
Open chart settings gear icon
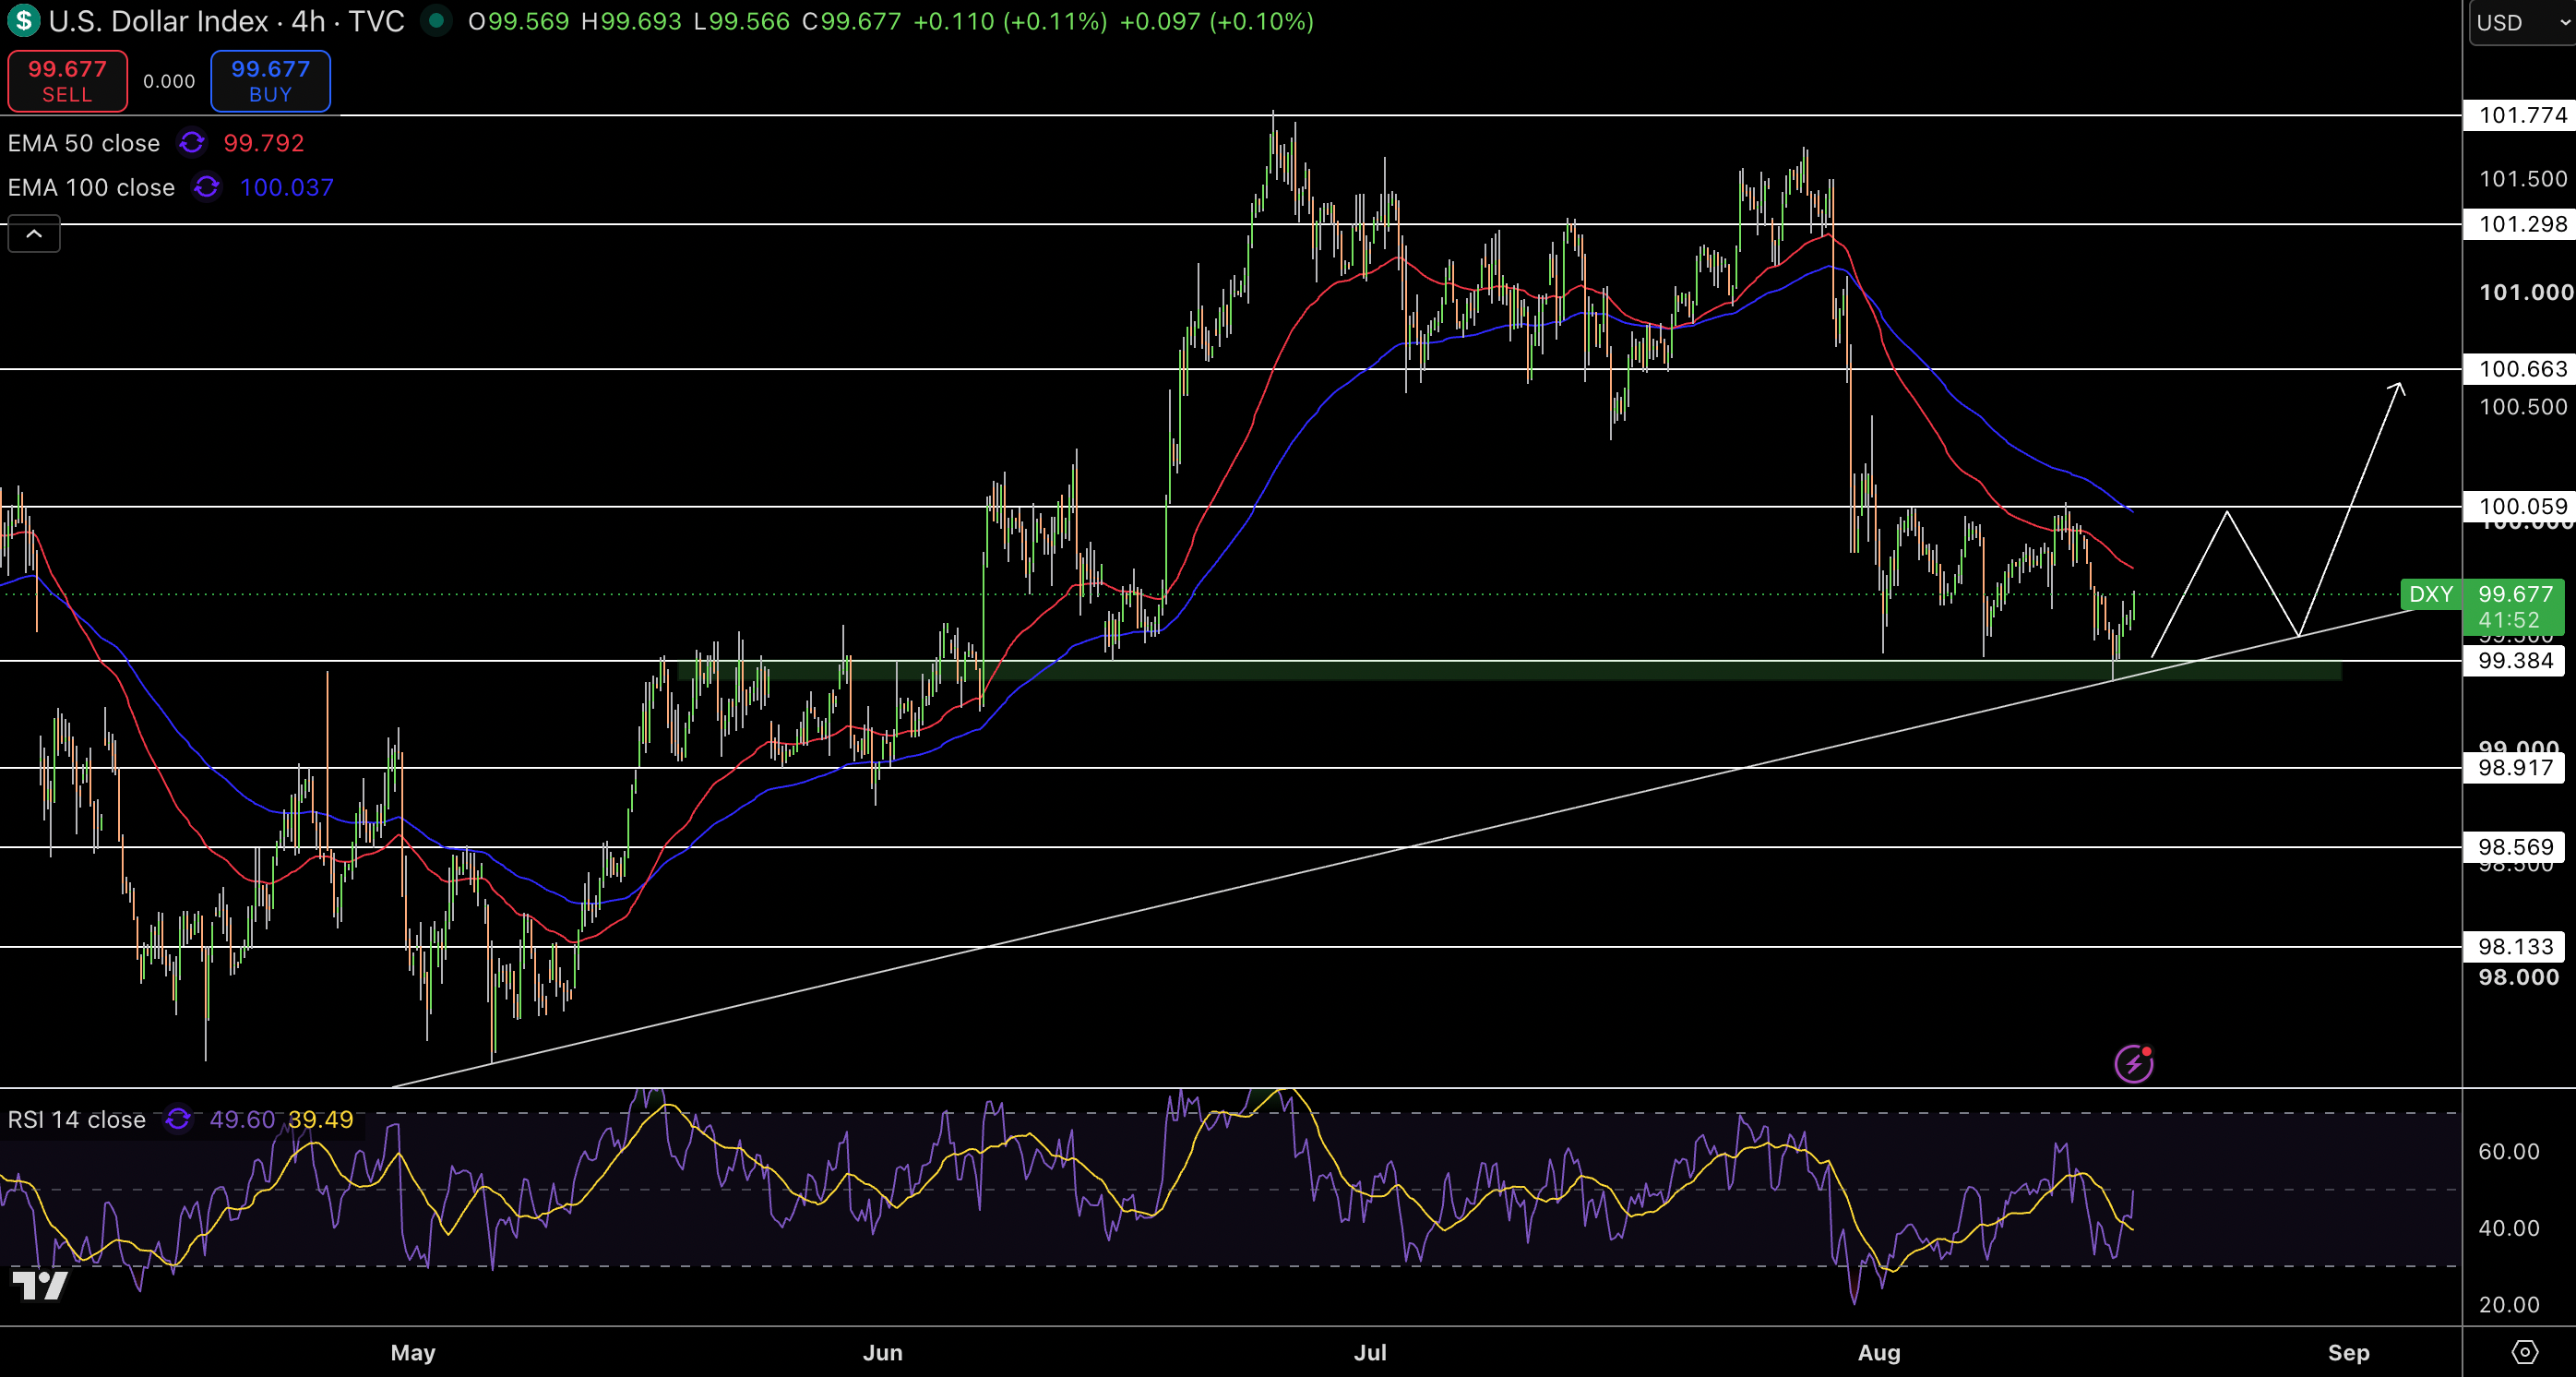click(x=2525, y=1352)
